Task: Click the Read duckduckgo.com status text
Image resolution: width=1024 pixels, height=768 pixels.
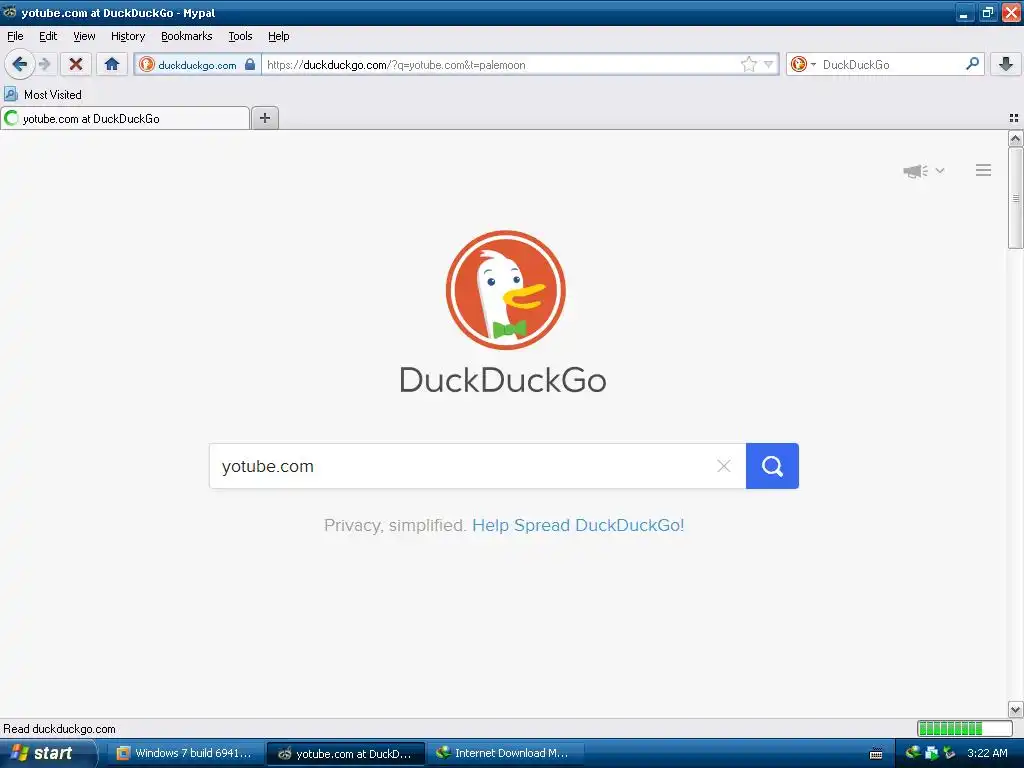Action: click(59, 729)
